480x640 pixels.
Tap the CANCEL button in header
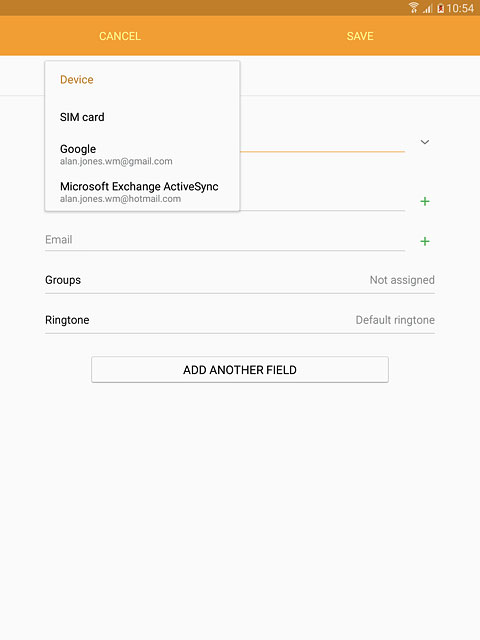pos(120,36)
